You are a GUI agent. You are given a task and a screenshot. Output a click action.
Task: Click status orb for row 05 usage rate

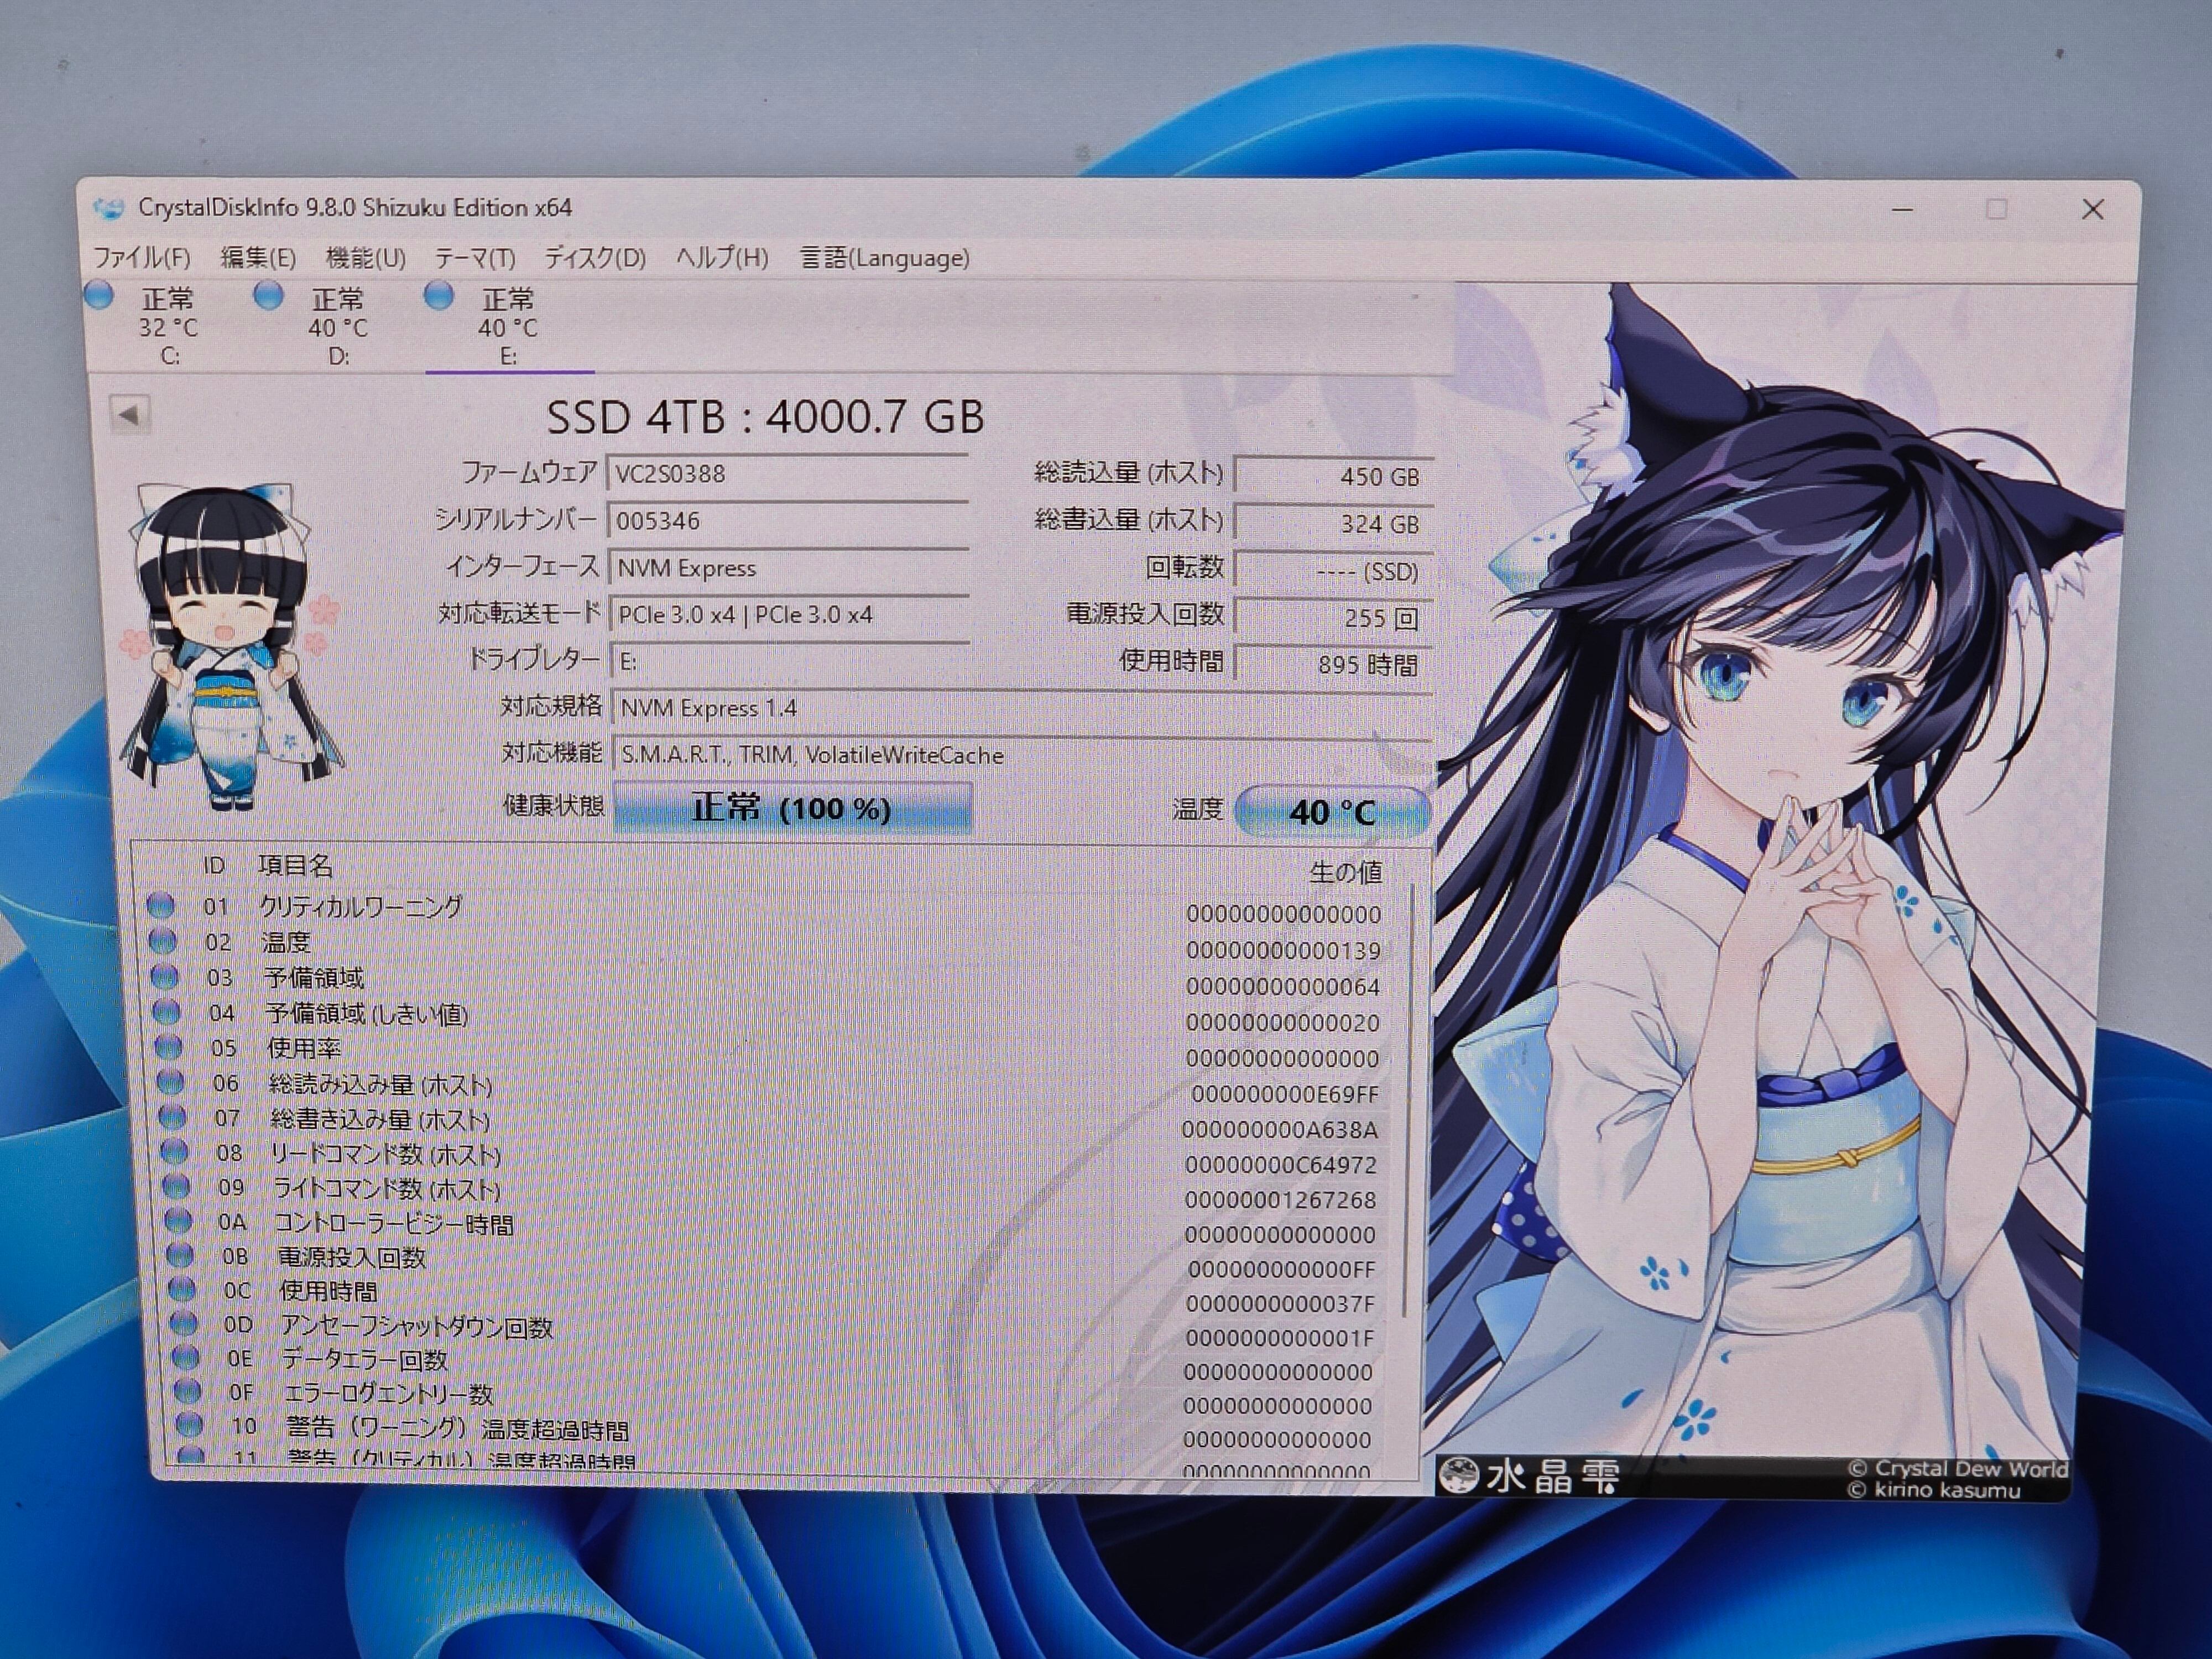click(168, 1047)
